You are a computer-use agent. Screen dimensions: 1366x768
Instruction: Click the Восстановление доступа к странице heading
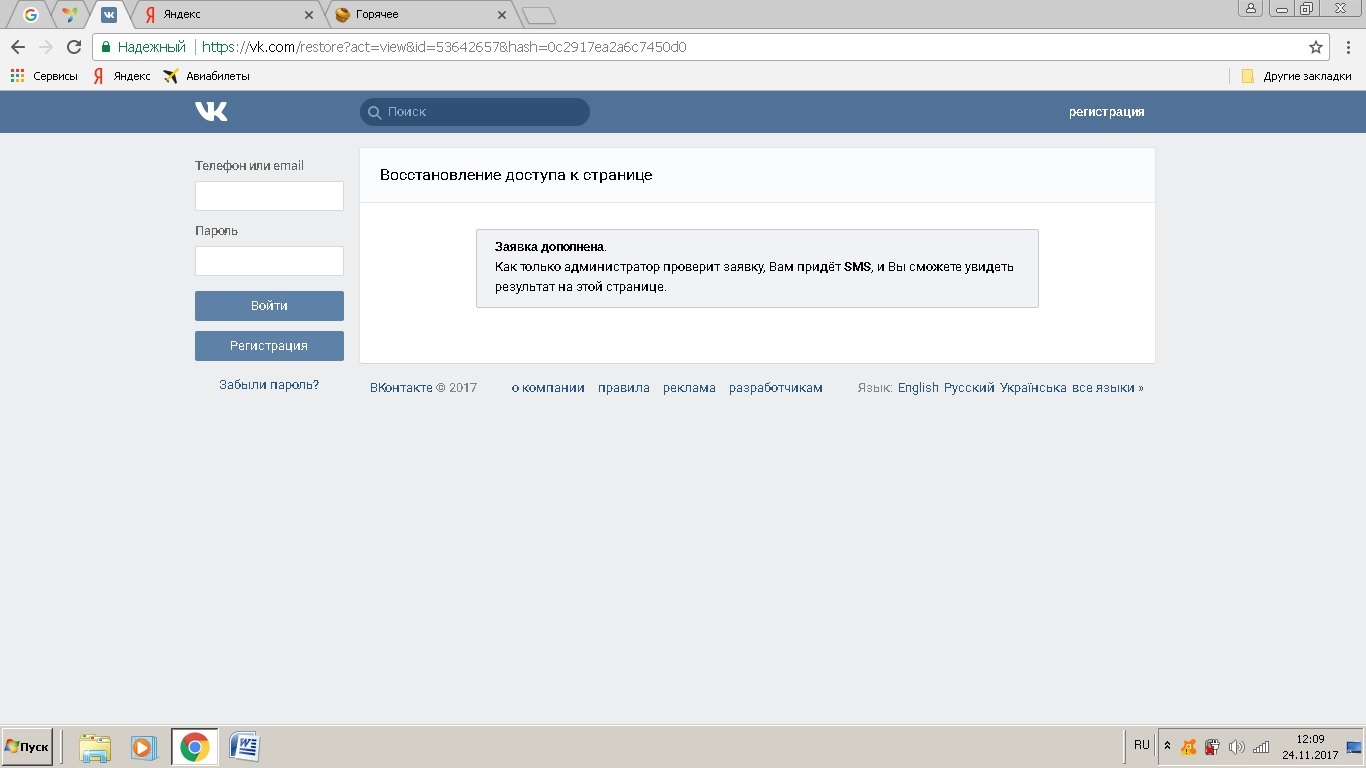[x=516, y=175]
